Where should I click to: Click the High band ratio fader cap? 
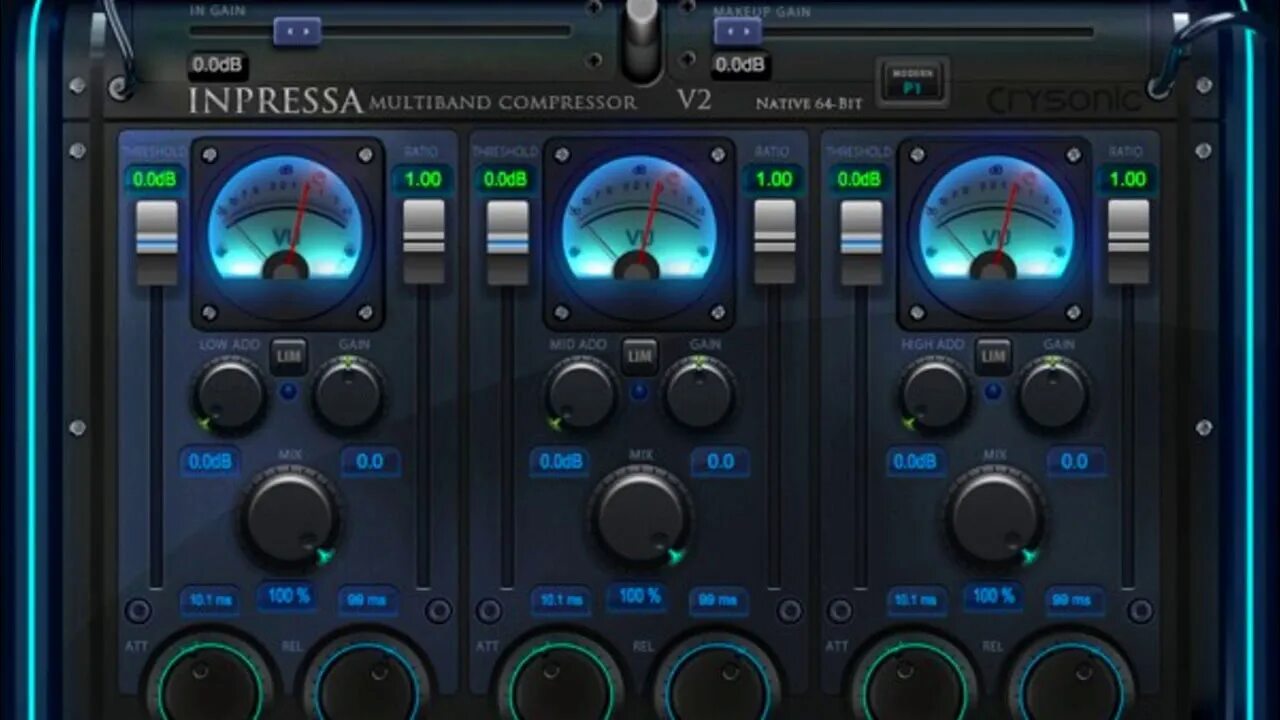point(1128,242)
